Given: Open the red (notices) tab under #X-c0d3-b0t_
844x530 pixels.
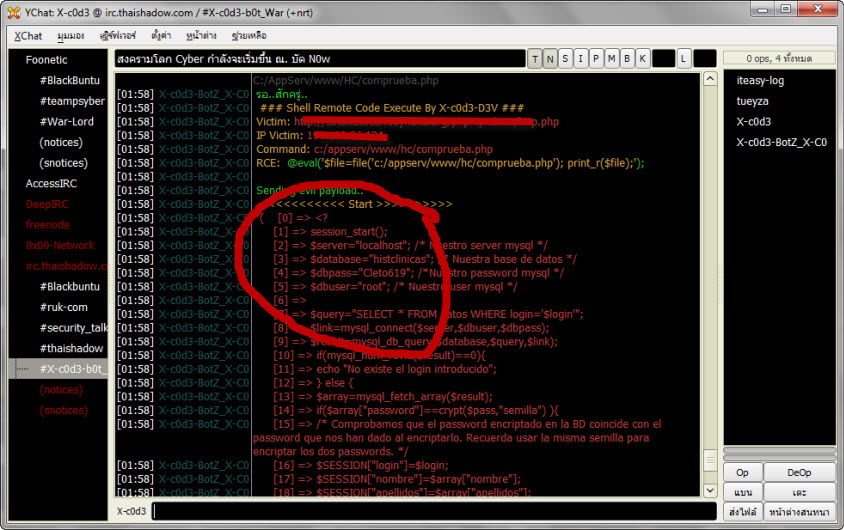Looking at the screenshot, I should click(x=61, y=390).
